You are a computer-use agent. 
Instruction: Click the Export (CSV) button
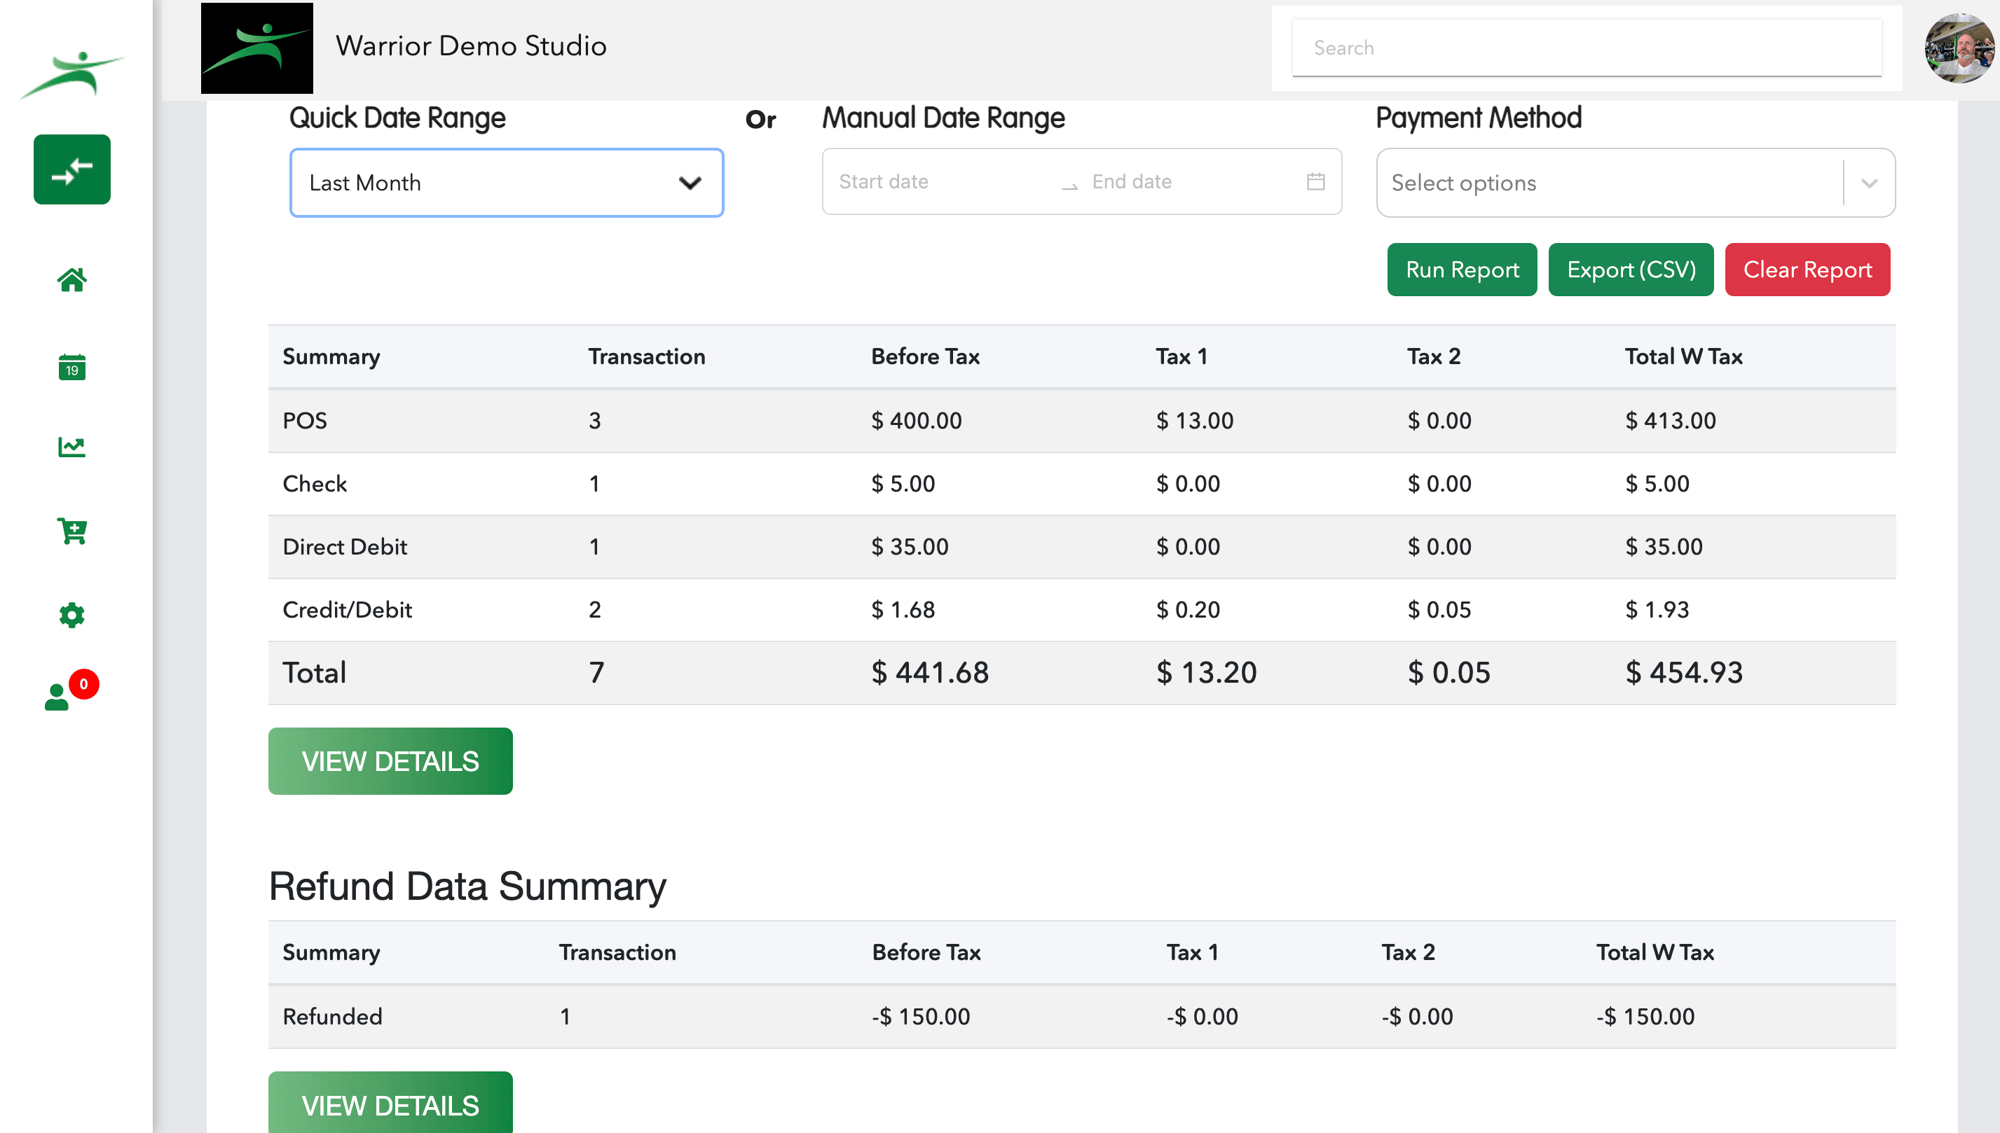(x=1631, y=270)
